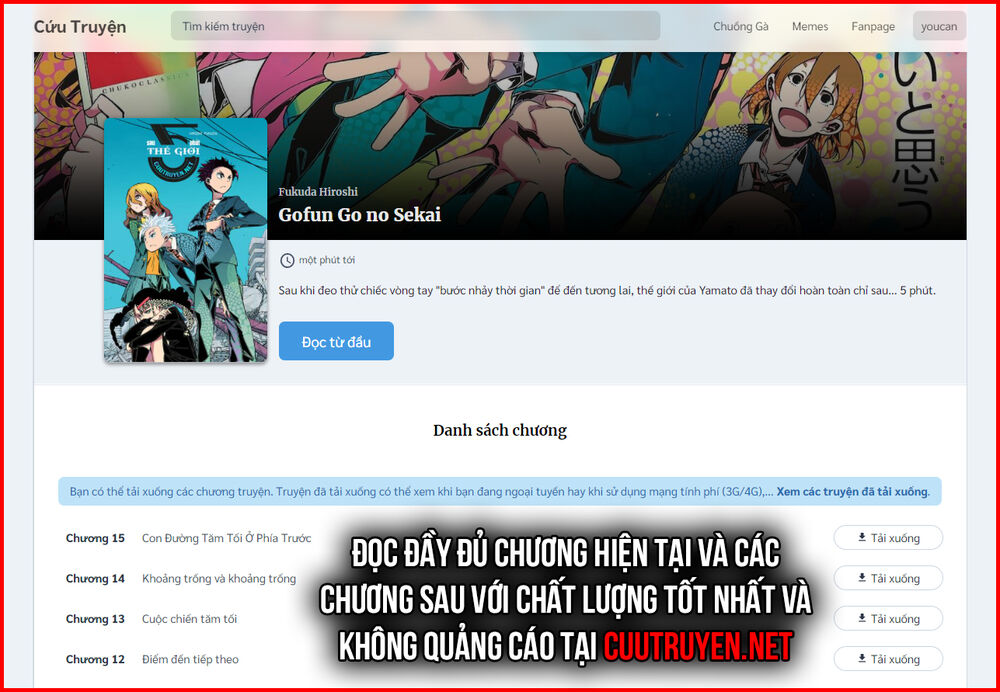This screenshot has height=692, width=1000.
Task: Click download icon for Chương 15
Action: [862, 538]
